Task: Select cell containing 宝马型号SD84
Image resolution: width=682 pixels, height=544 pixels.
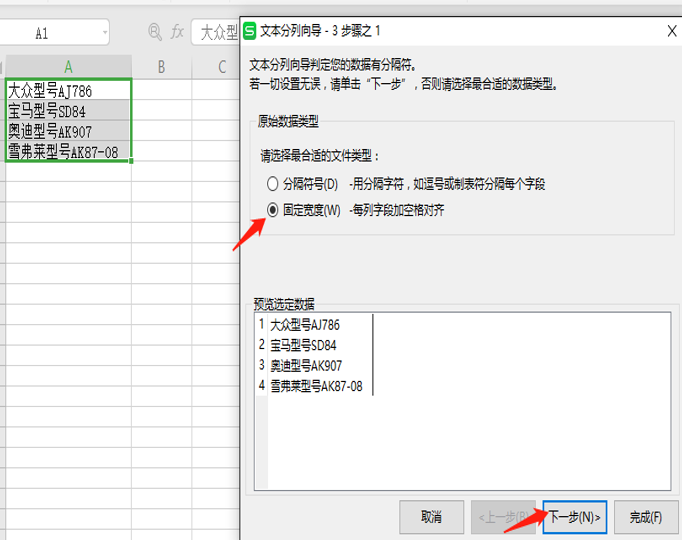Action: 68,110
